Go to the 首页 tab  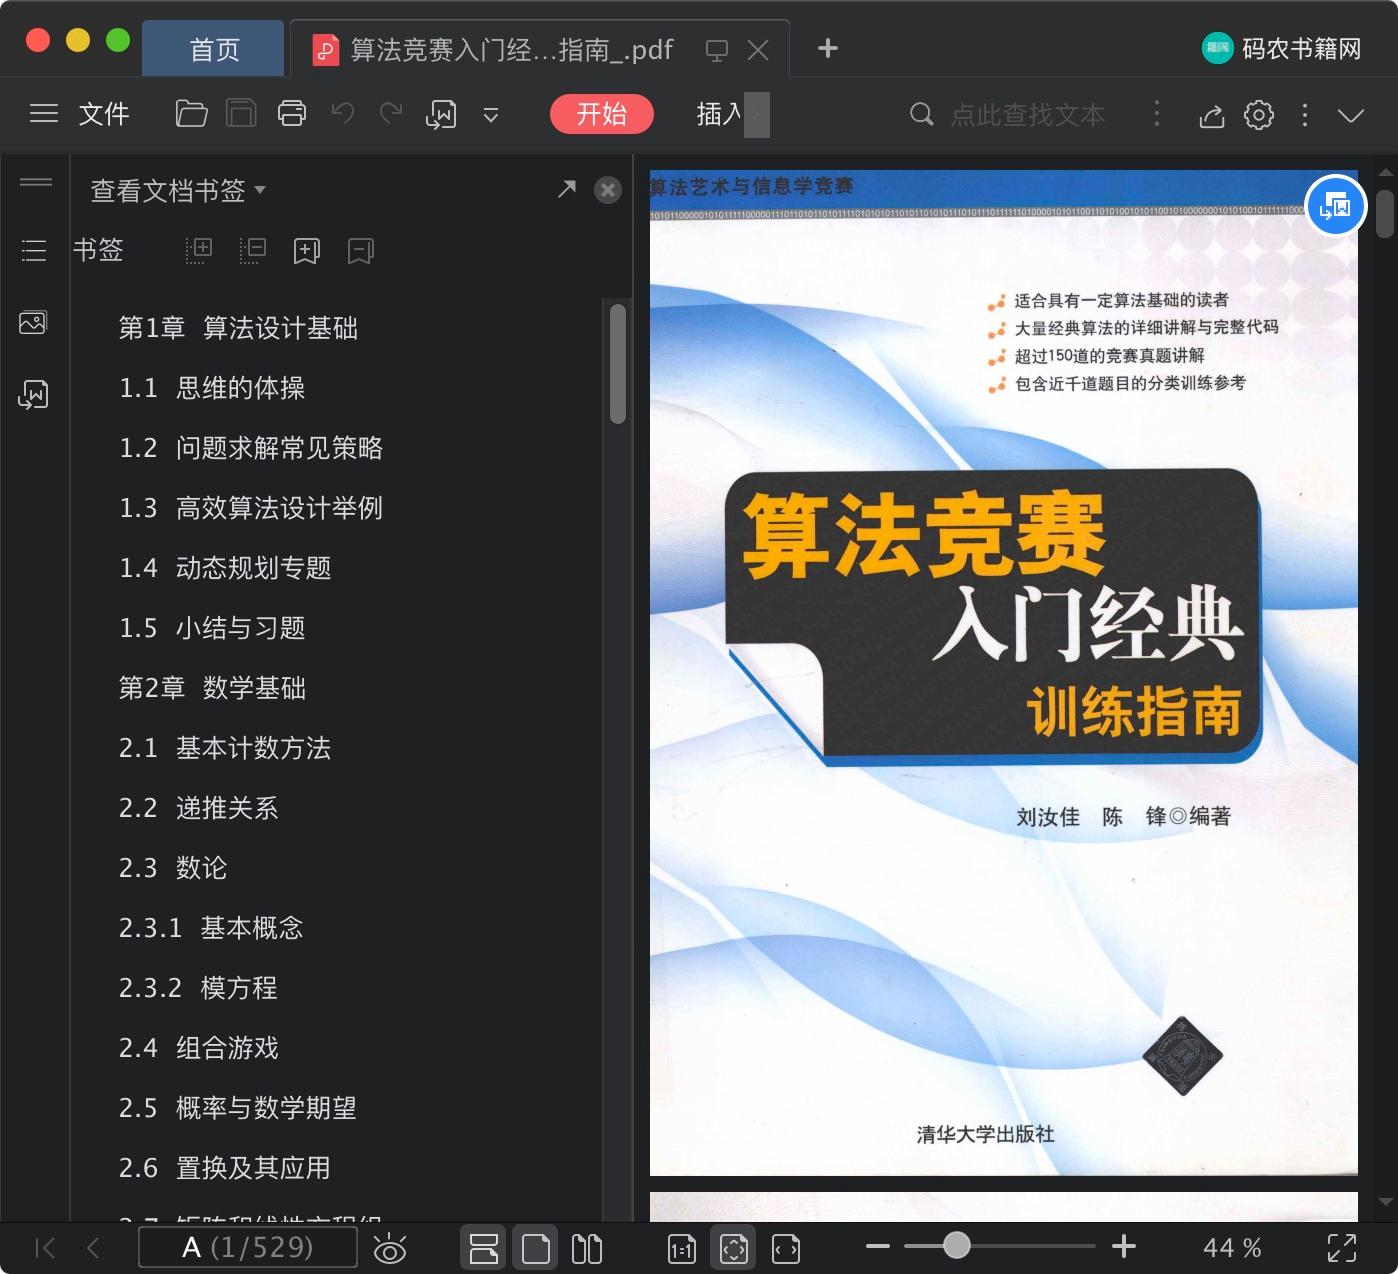(214, 49)
